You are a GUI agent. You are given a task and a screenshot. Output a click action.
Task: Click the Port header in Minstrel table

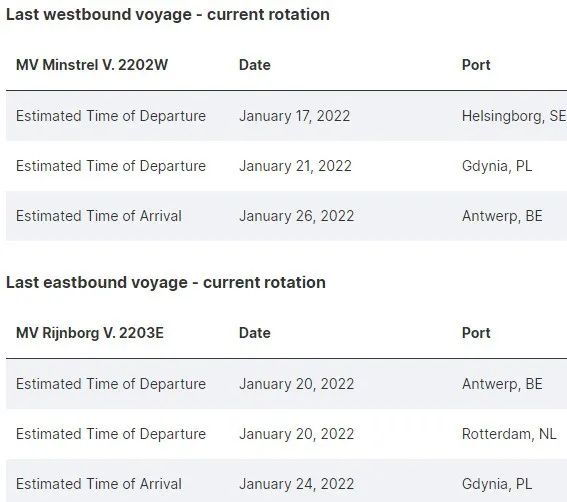(476, 65)
